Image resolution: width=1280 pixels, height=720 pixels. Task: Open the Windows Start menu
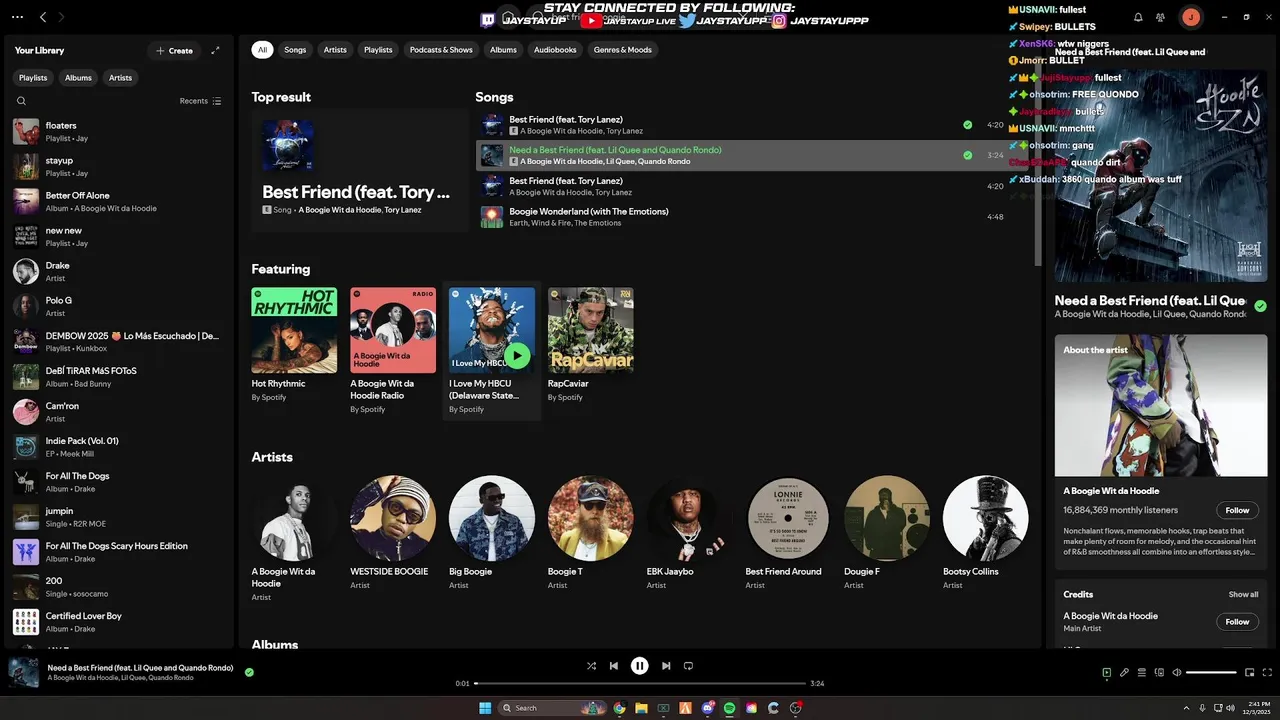[x=485, y=708]
